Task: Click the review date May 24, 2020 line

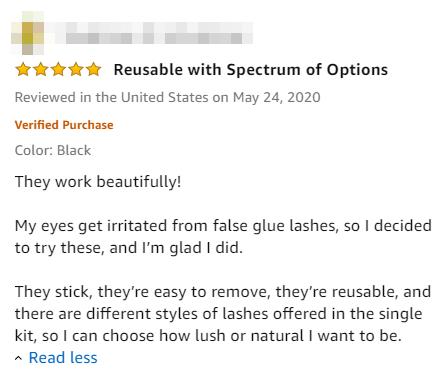Action: (167, 97)
